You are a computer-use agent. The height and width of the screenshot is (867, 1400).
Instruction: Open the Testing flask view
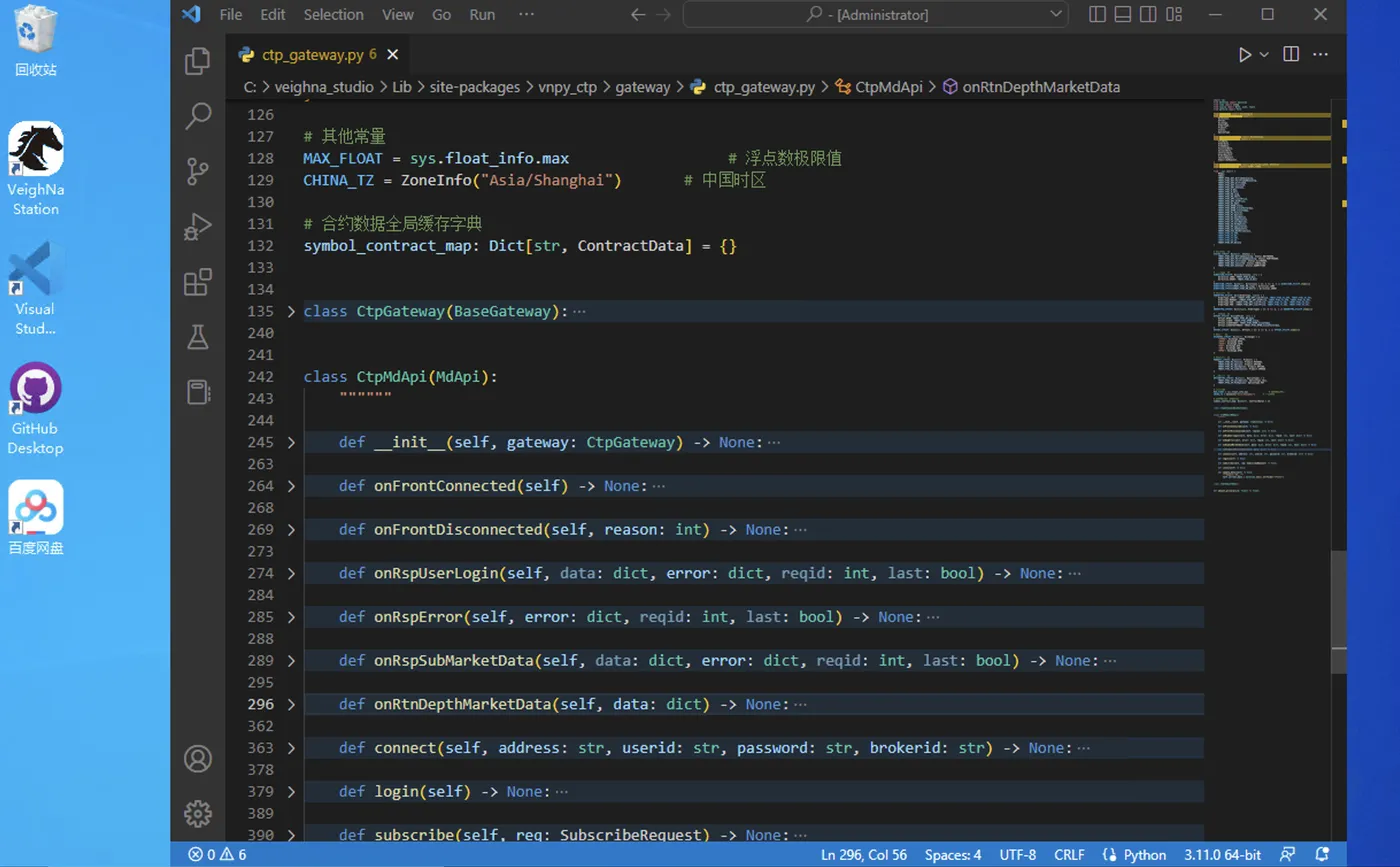[198, 337]
